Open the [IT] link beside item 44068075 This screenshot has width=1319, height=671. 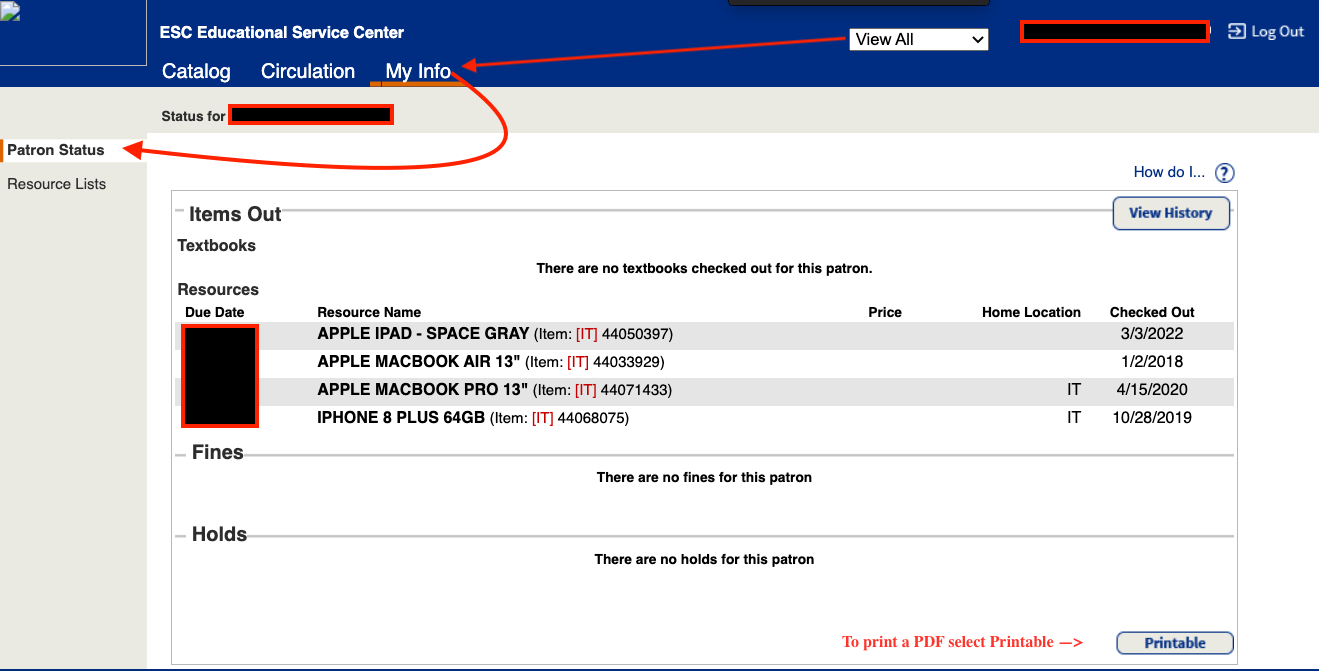click(x=542, y=418)
